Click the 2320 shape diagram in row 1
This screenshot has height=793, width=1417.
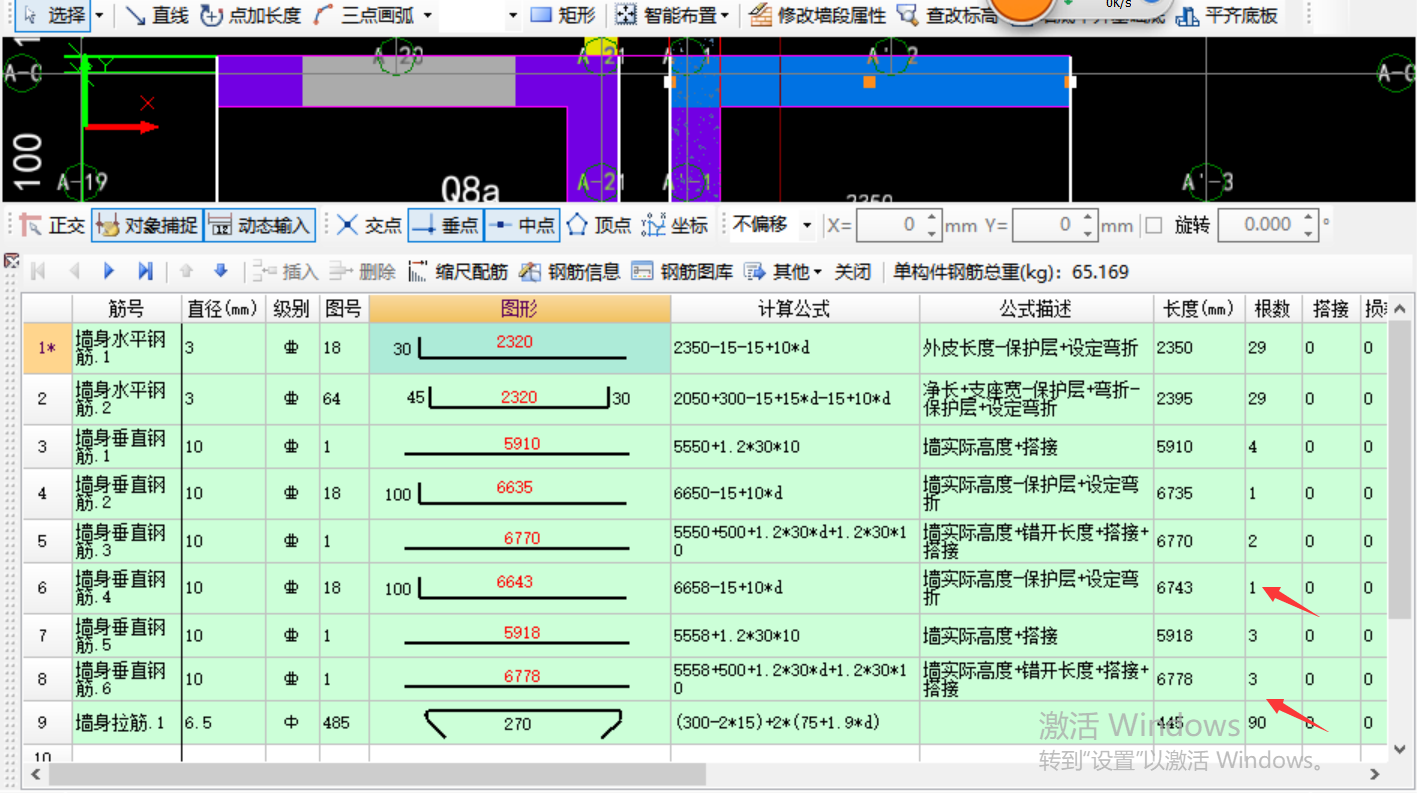[519, 348]
